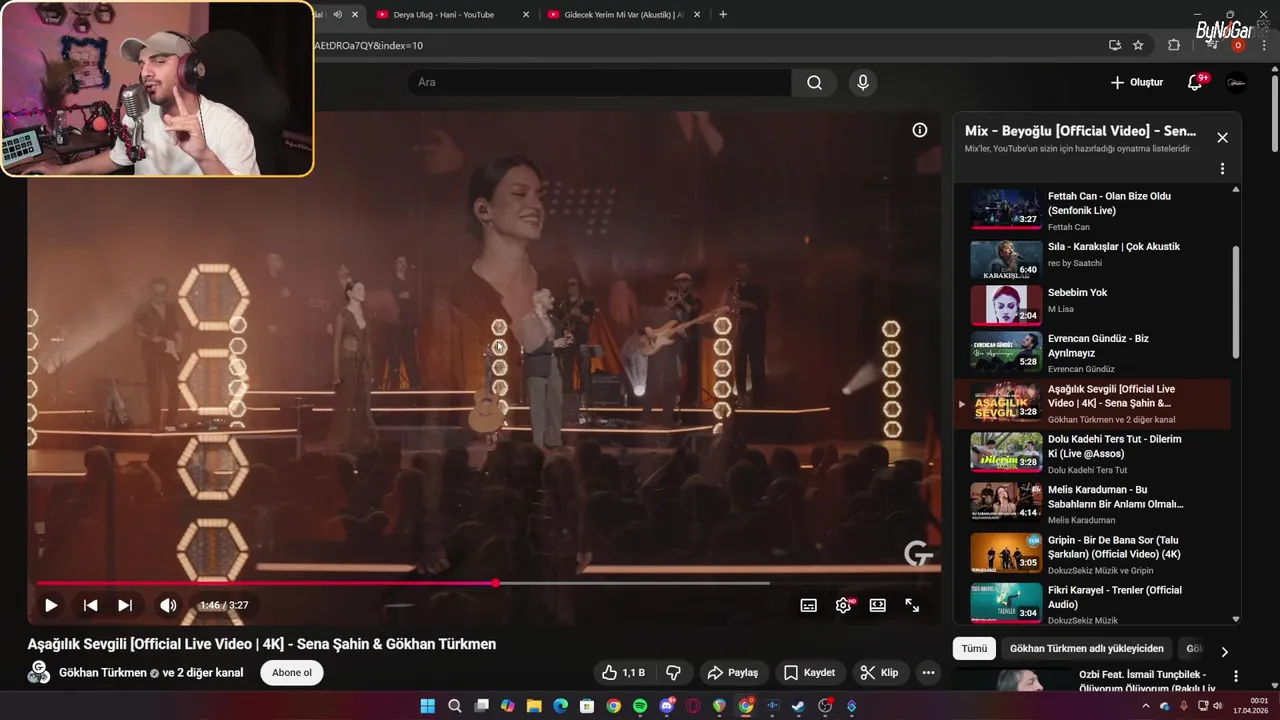Click install/cast icon in address bar
Image resolution: width=1280 pixels, height=720 pixels.
tap(1115, 45)
